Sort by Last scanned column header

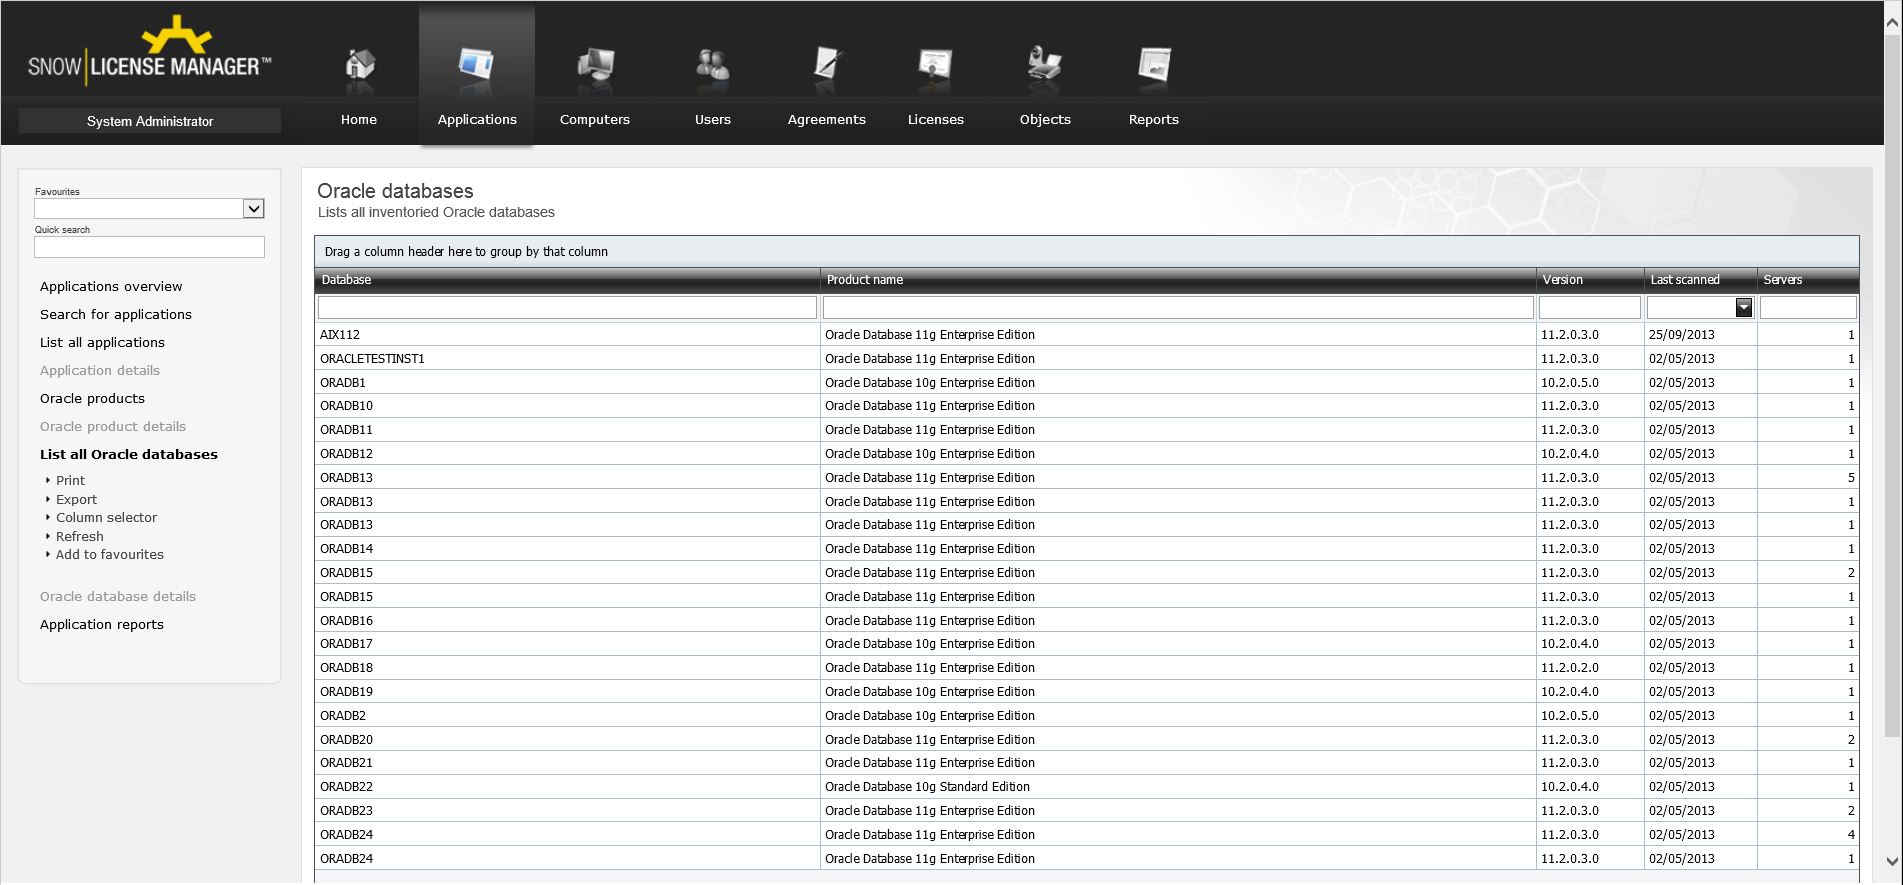(1700, 280)
